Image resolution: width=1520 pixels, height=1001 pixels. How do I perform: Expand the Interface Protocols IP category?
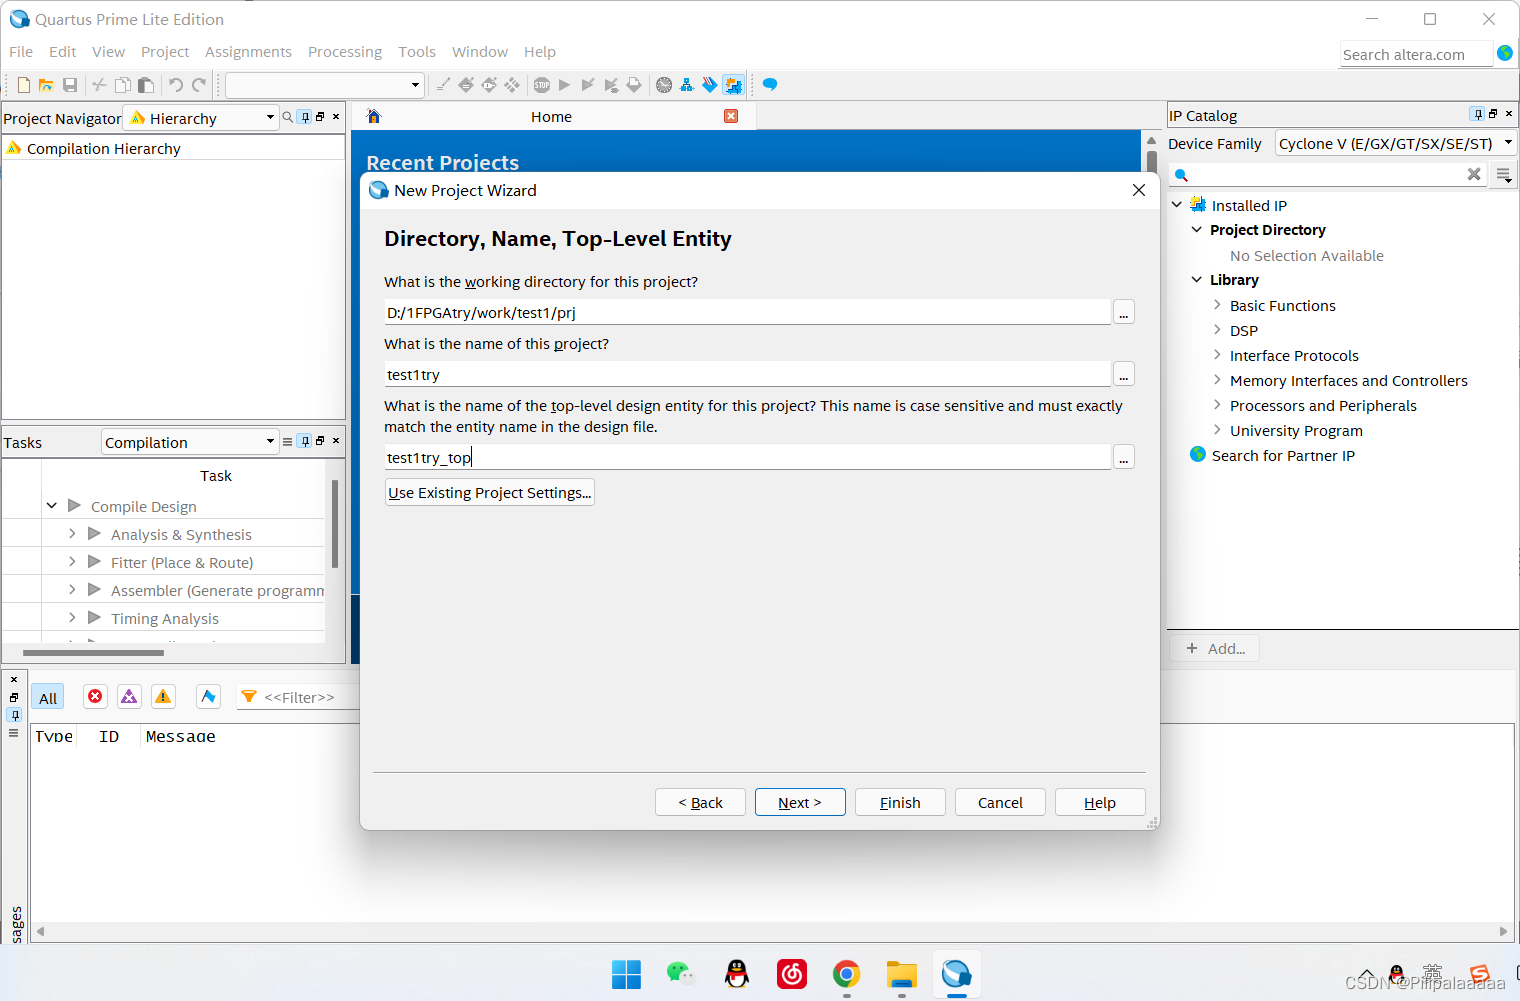(1217, 355)
